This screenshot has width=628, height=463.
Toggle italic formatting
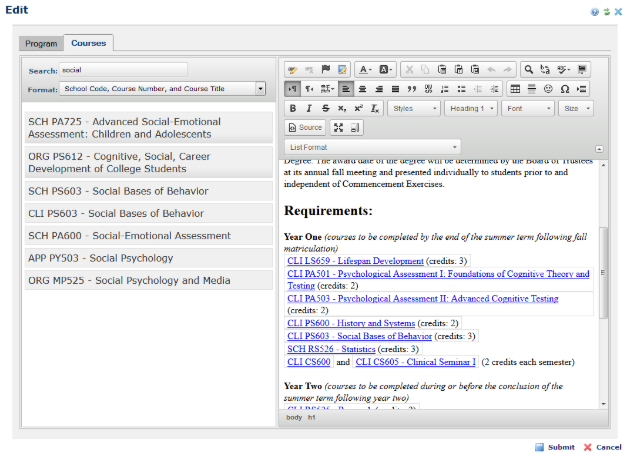[309, 109]
